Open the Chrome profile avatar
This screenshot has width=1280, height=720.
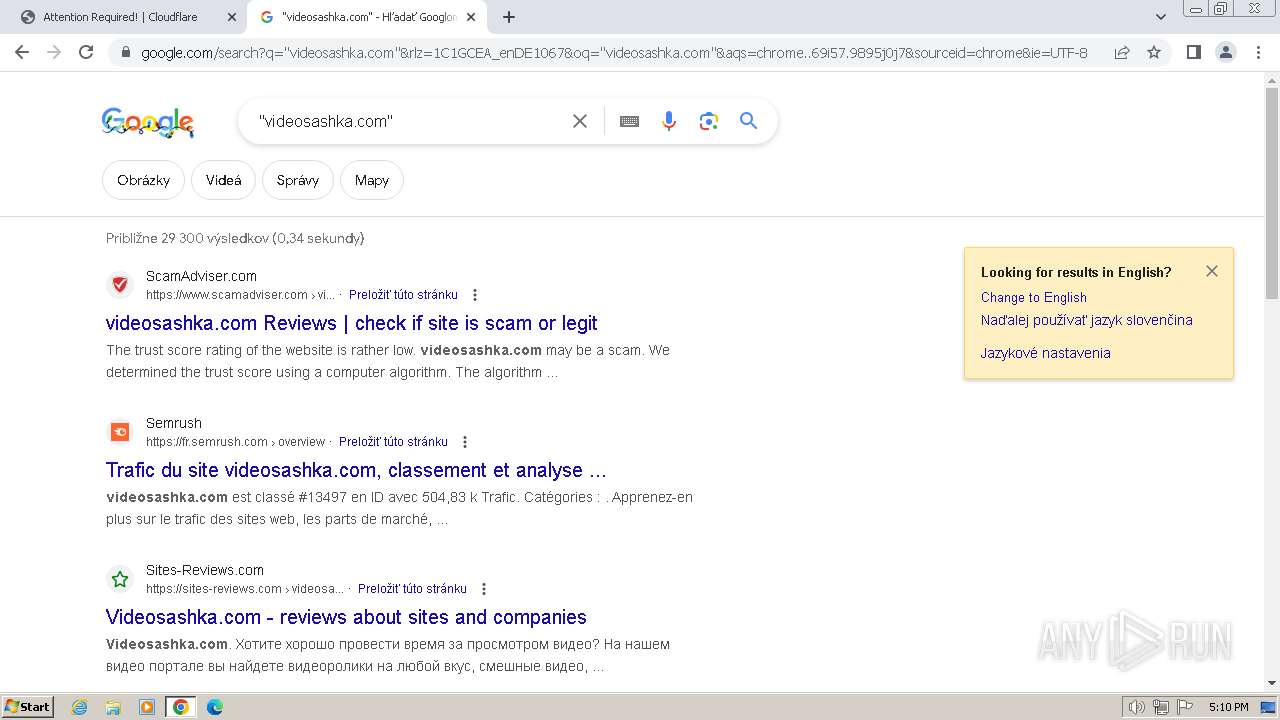pyautogui.click(x=1225, y=52)
